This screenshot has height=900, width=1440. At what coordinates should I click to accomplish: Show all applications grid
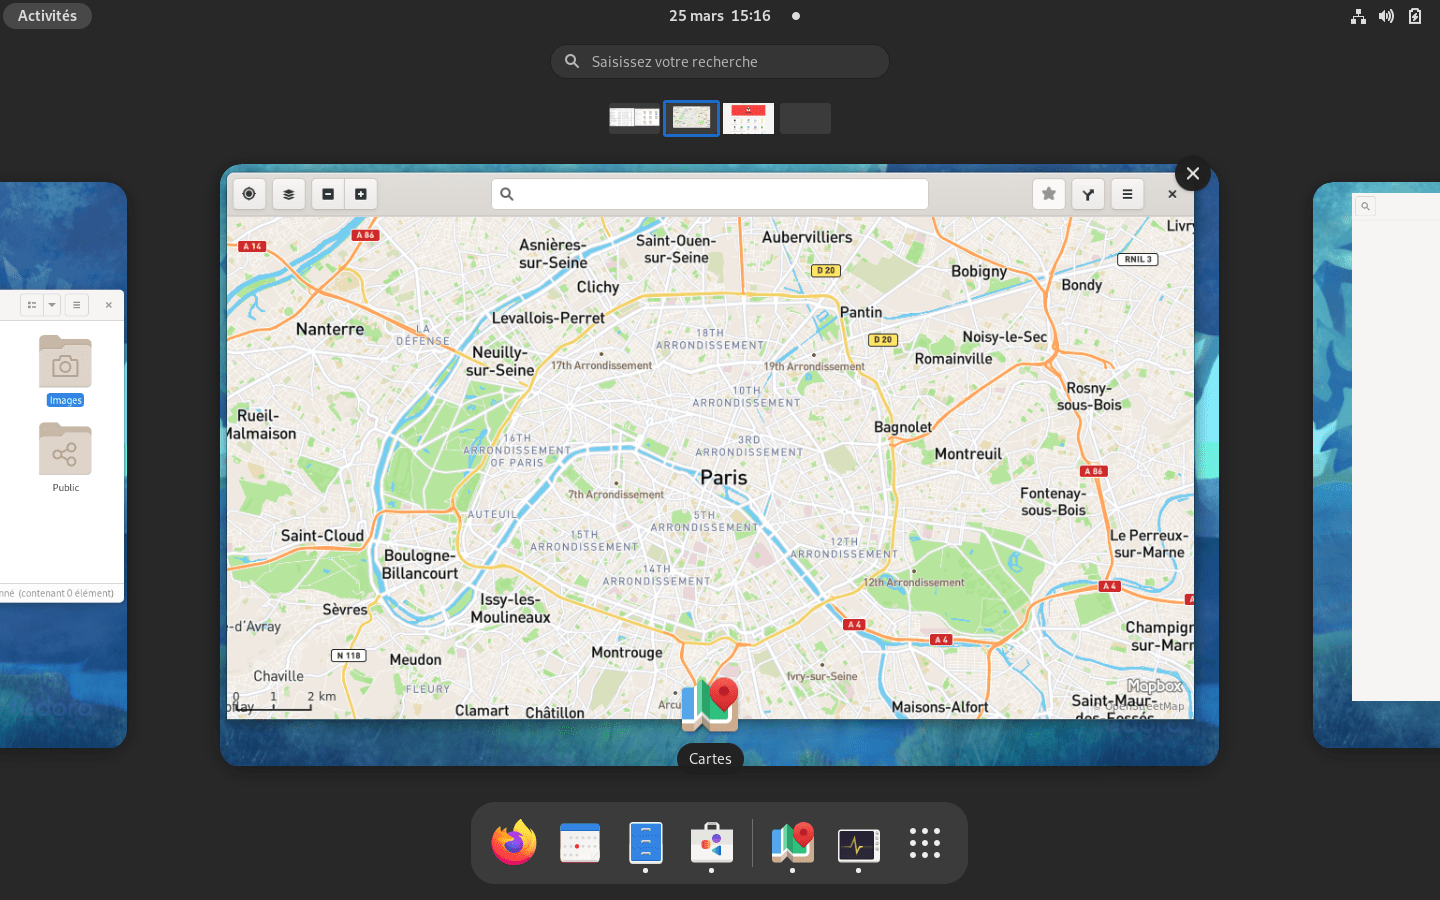(x=924, y=843)
